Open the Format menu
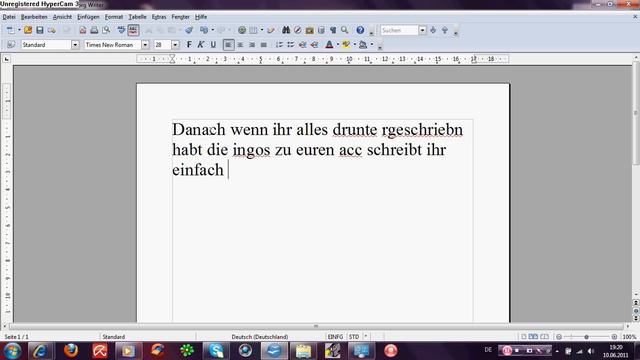640x360 pixels. (114, 17)
